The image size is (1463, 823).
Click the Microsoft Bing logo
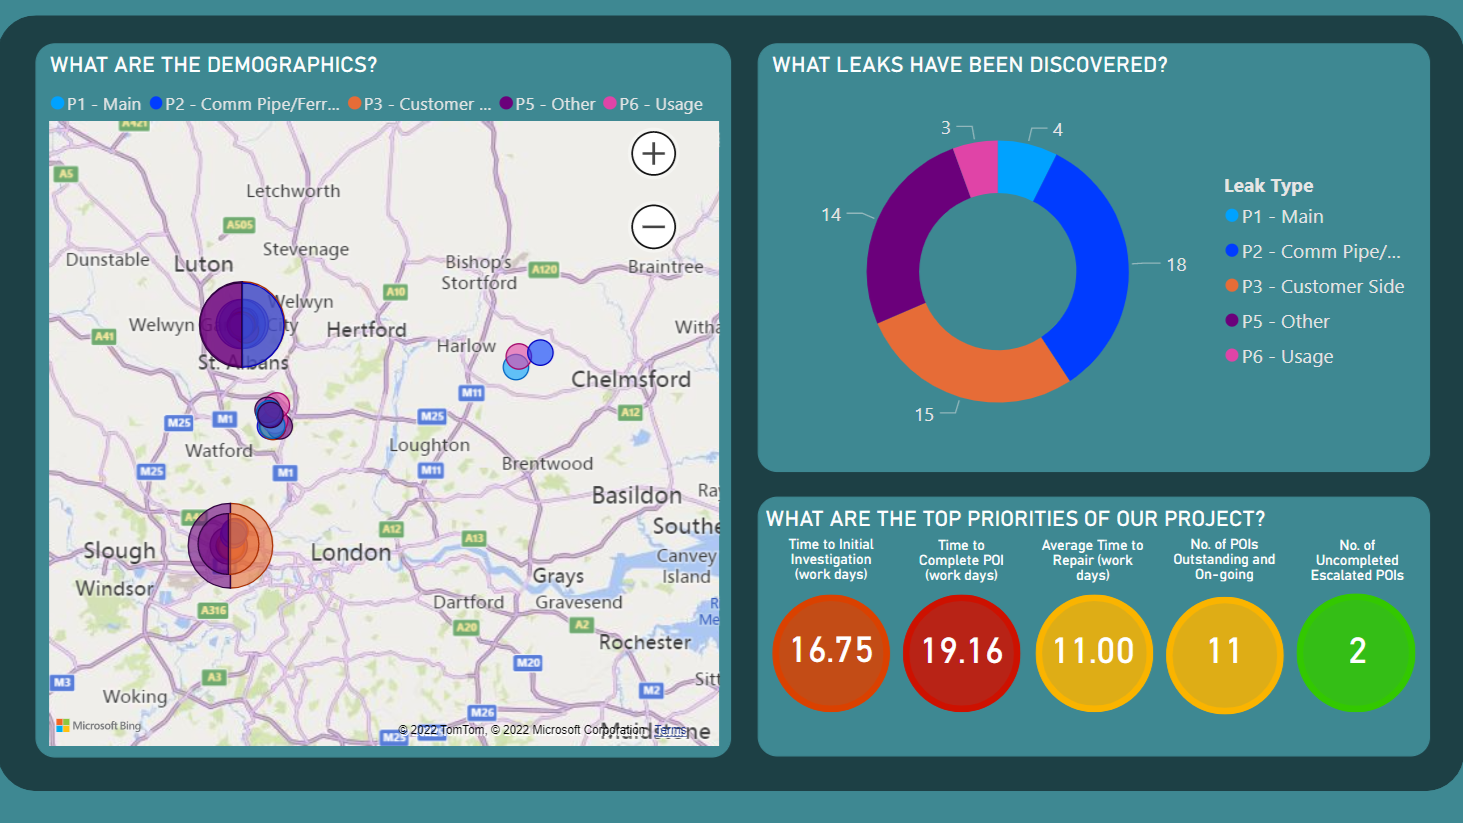tap(99, 725)
